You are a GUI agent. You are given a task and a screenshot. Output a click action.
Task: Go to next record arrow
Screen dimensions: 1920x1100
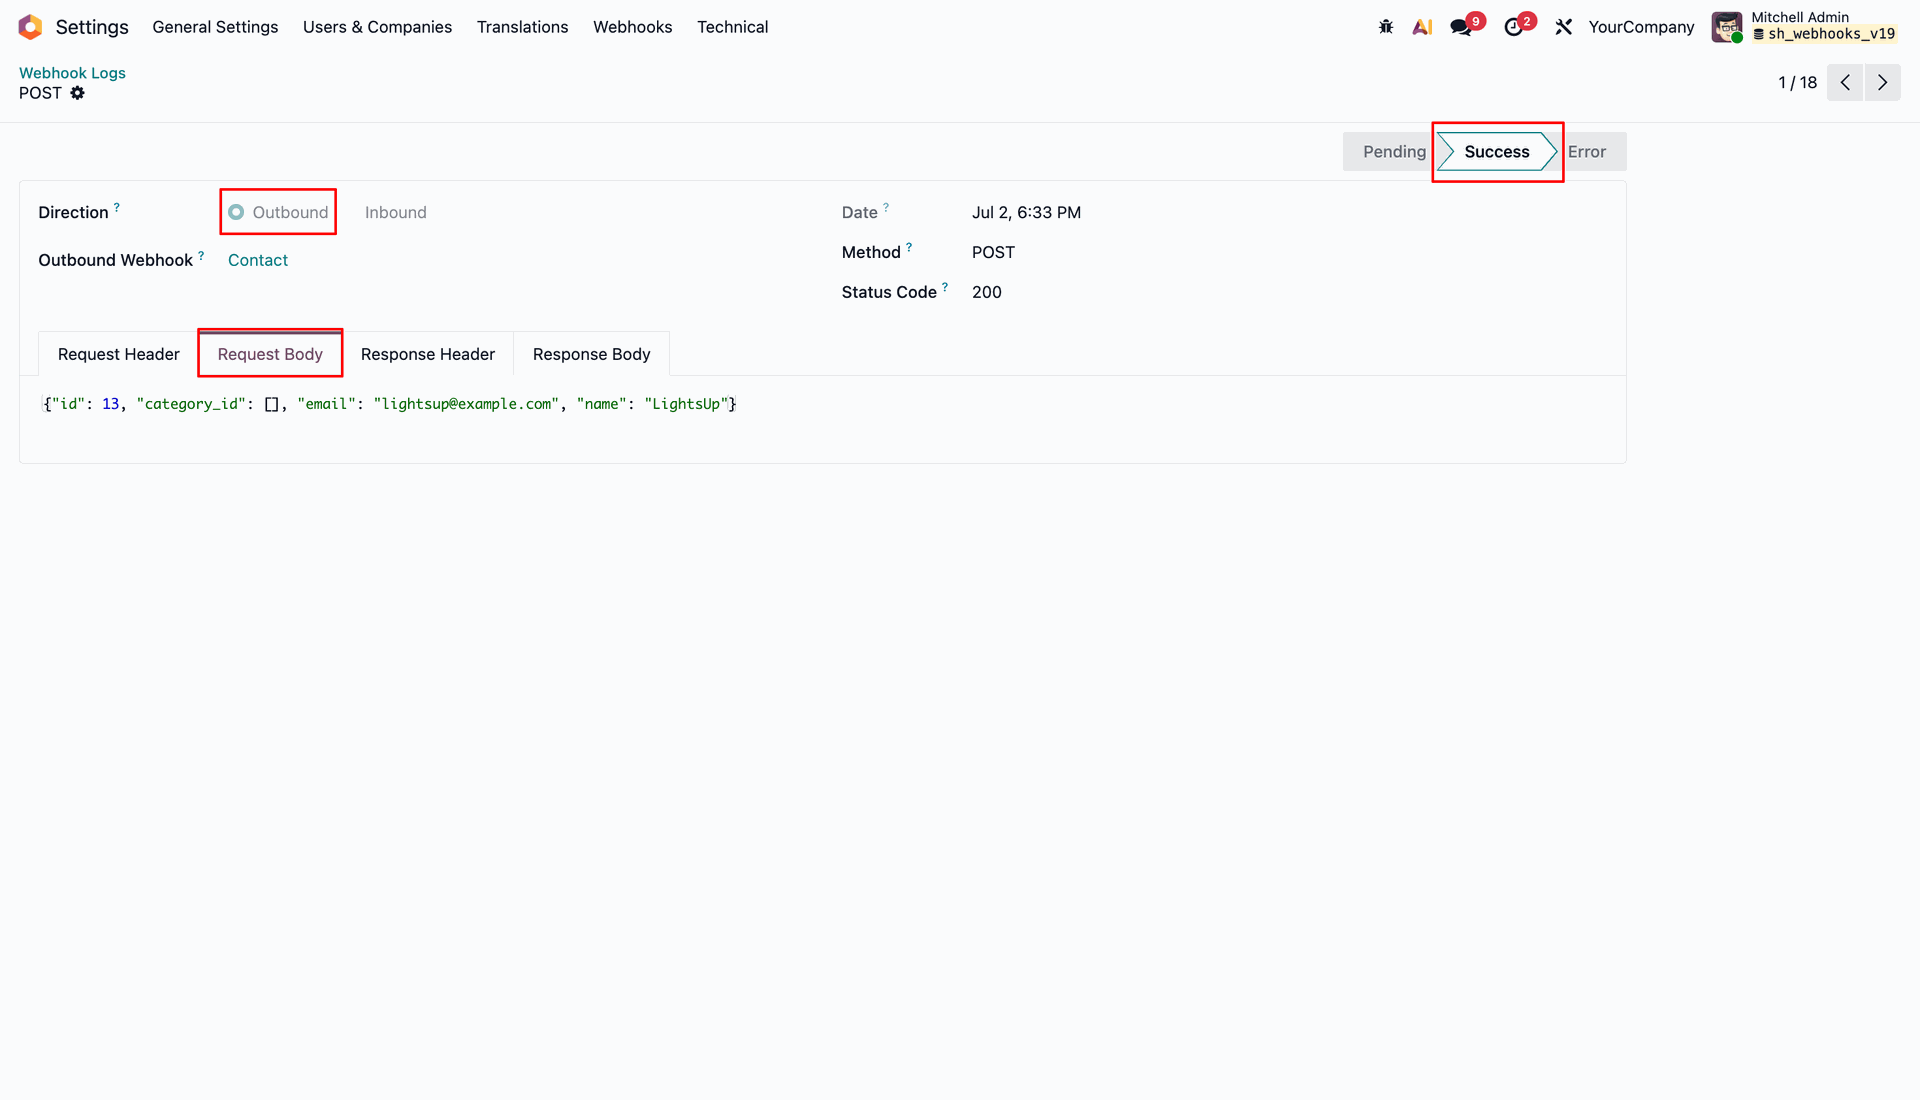[1883, 82]
